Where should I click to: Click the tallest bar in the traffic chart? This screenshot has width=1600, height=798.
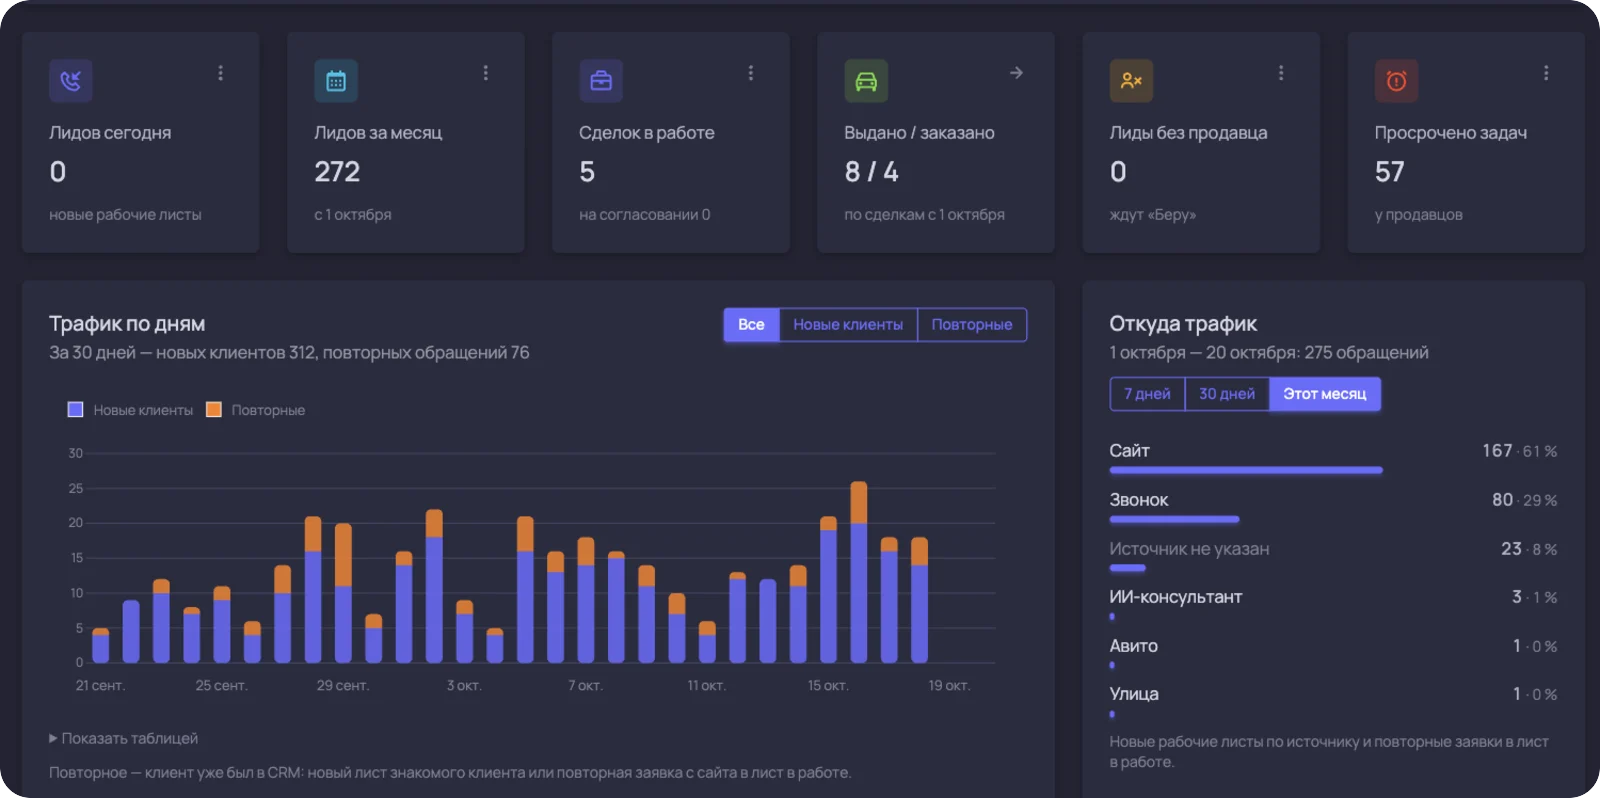click(858, 572)
